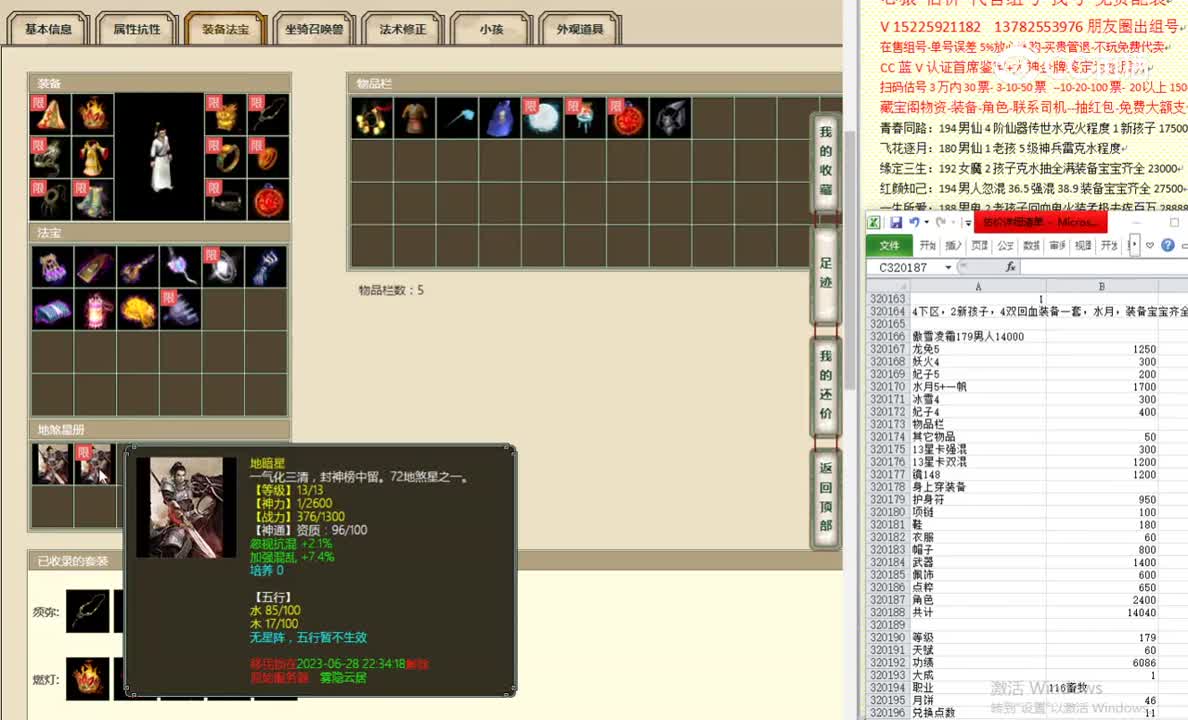Click the yellow robe equipment icon

click(x=93, y=157)
